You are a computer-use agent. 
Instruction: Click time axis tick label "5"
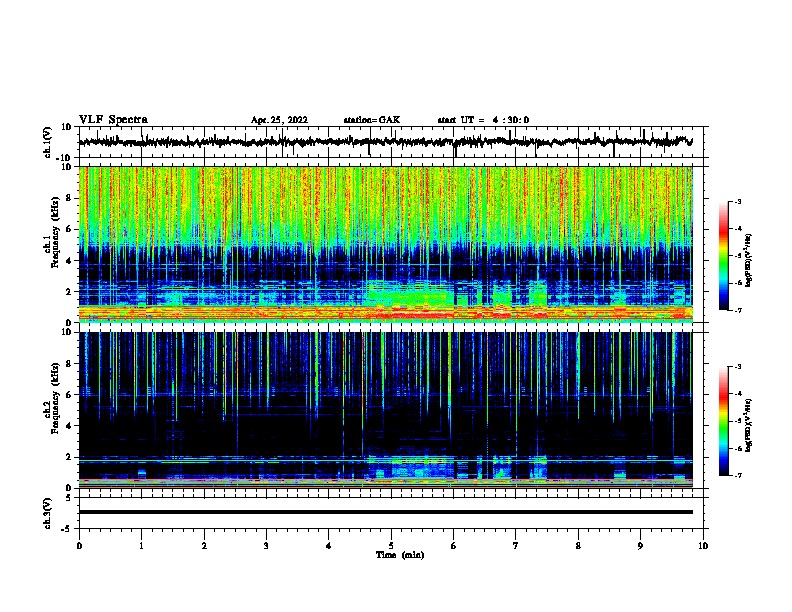pyautogui.click(x=391, y=546)
